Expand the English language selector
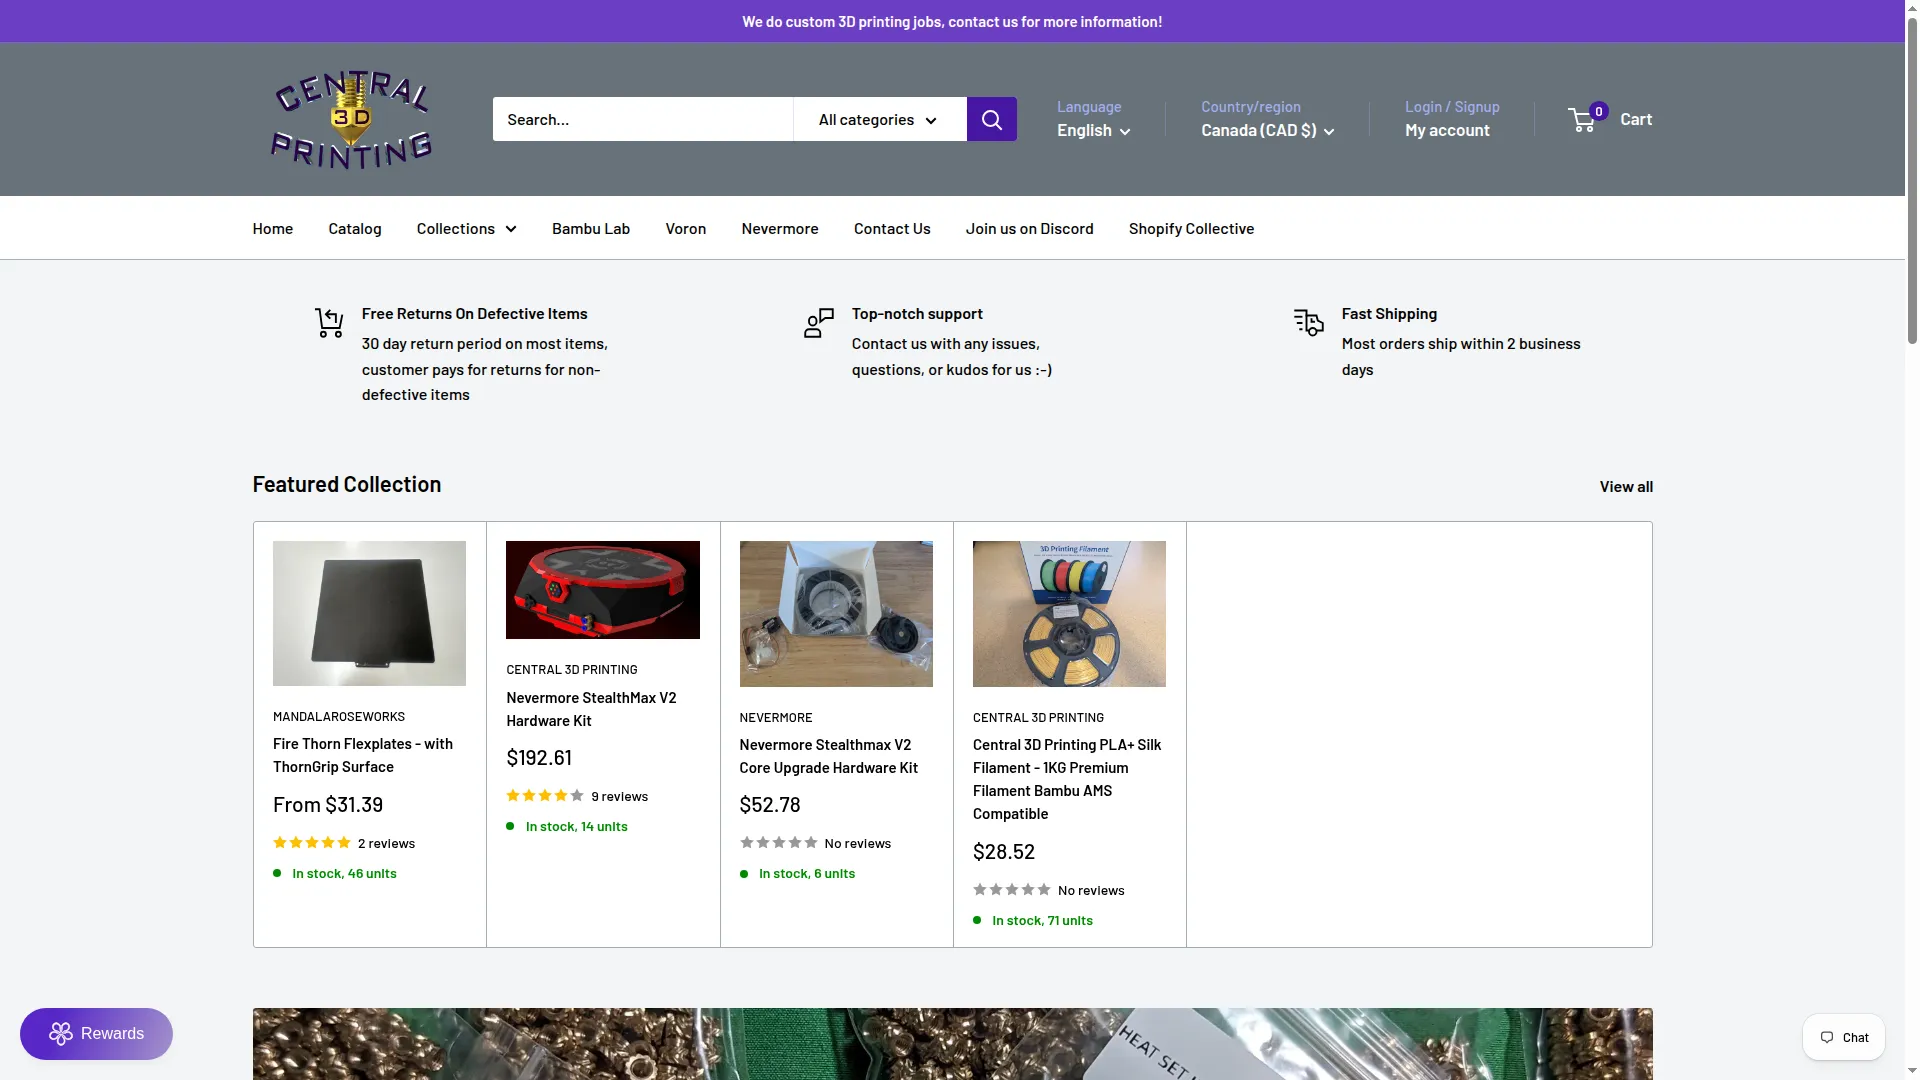1920x1080 pixels. 1093,130
